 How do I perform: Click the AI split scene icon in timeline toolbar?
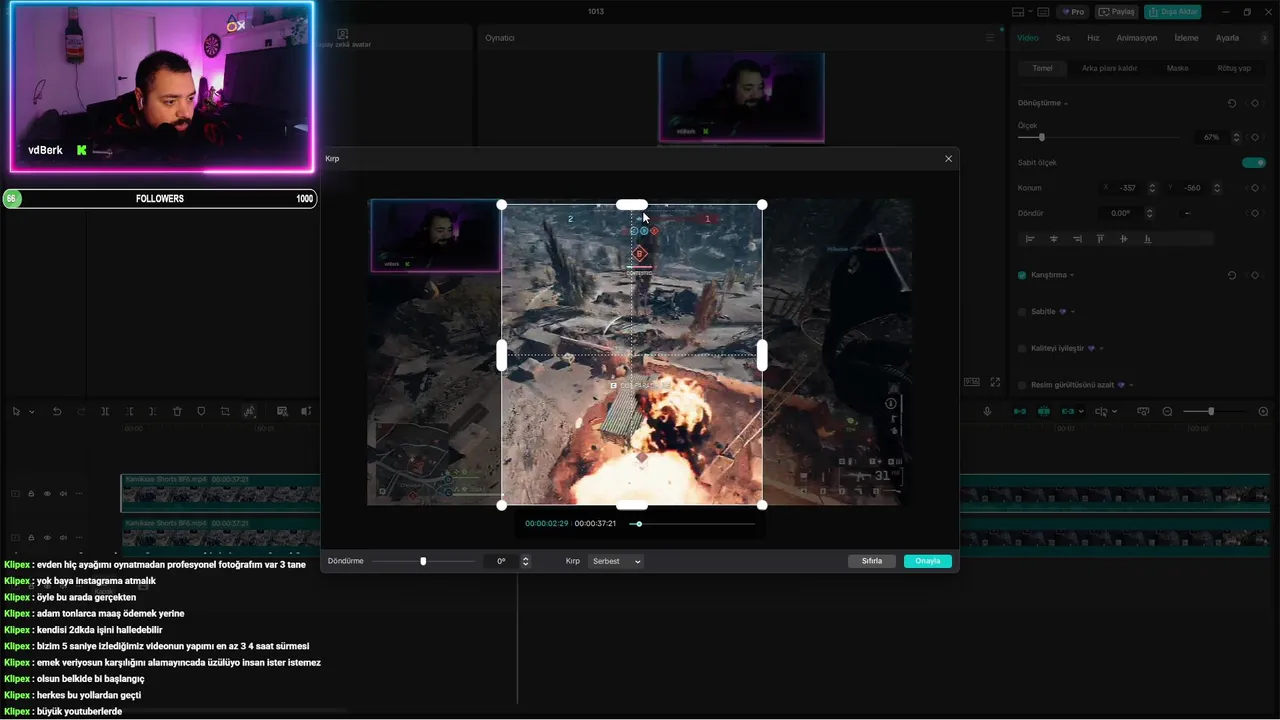[306, 411]
